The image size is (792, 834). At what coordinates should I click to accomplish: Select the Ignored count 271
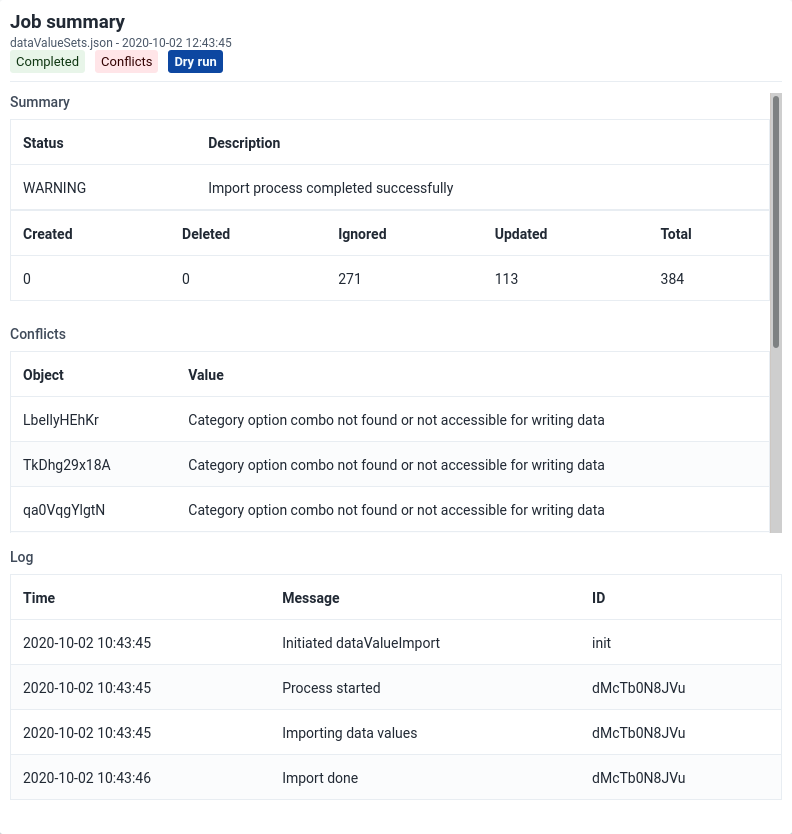tap(349, 279)
